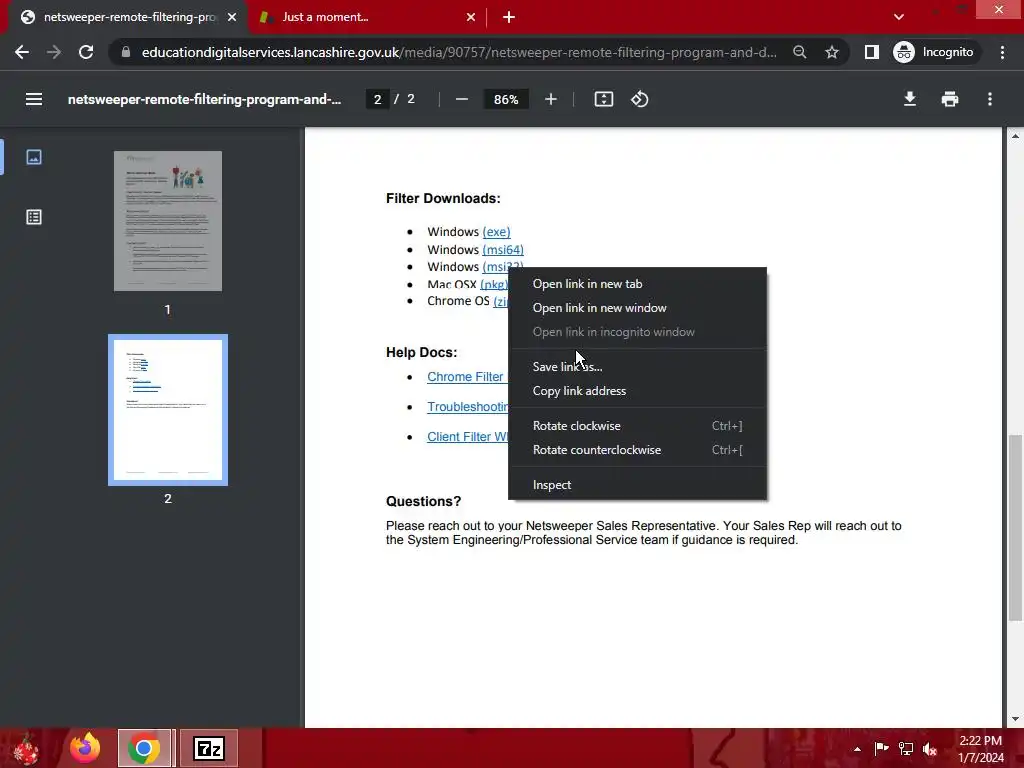
Task: Open the network status tray icon
Action: pyautogui.click(x=906, y=748)
